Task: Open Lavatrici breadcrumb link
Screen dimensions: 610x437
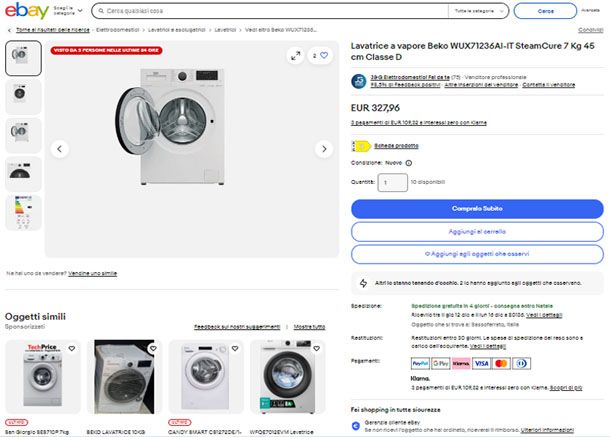Action: coord(225,30)
